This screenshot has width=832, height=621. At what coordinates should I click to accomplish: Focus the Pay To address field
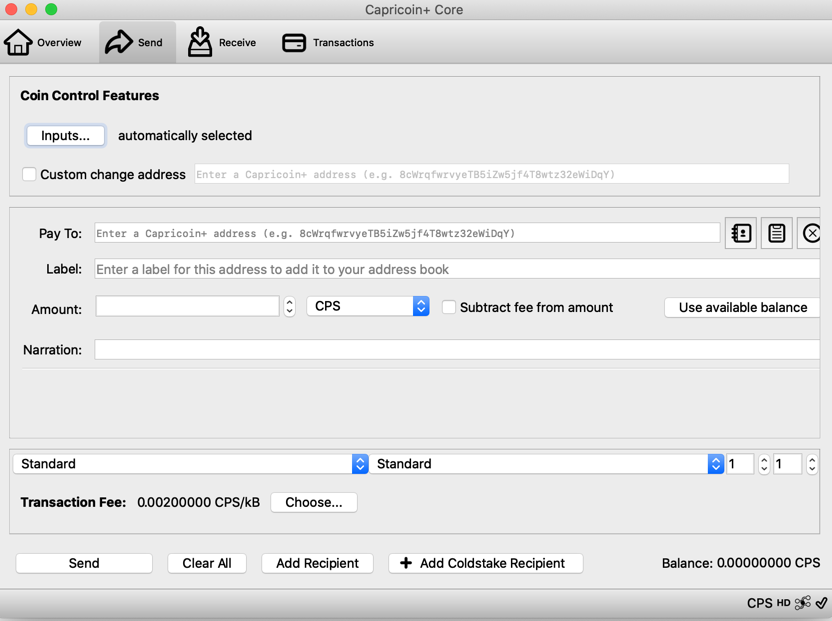tap(407, 233)
